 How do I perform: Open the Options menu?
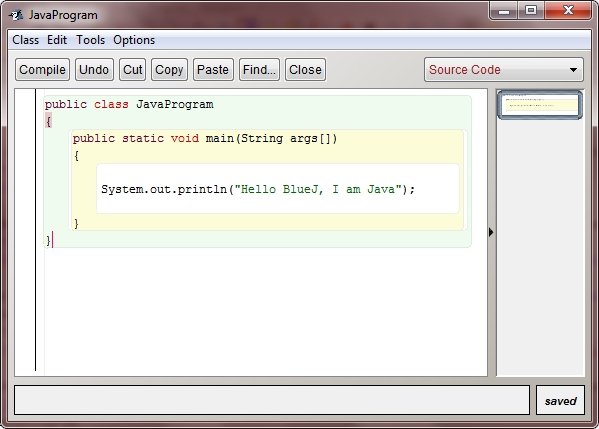point(134,40)
